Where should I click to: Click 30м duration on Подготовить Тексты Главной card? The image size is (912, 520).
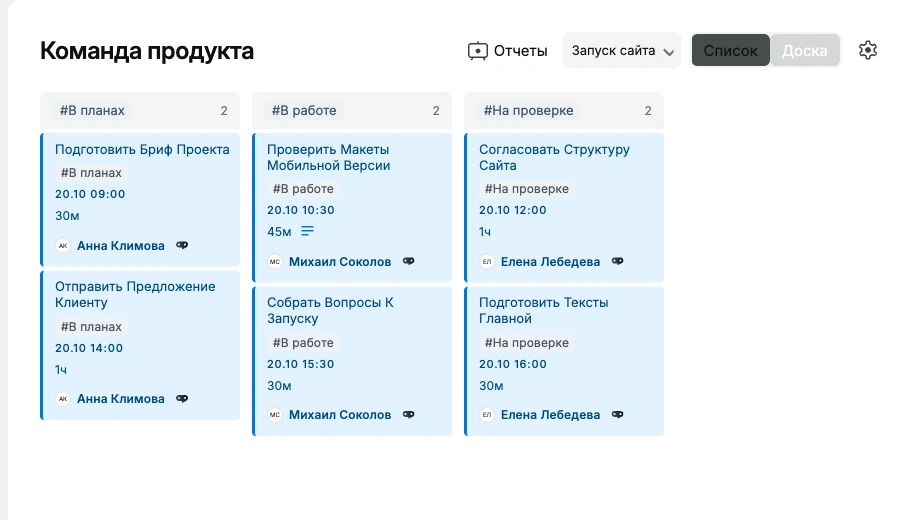click(491, 386)
